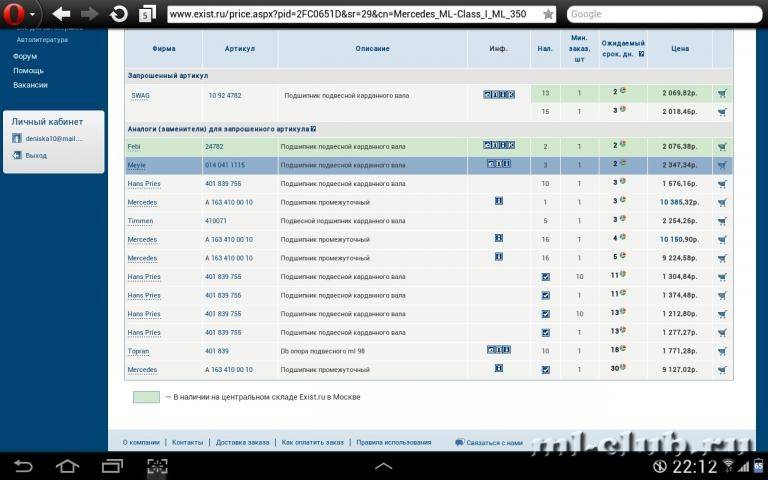Open info icon for Mercedes 10 385,32р. row
768x480 pixels.
499,201
